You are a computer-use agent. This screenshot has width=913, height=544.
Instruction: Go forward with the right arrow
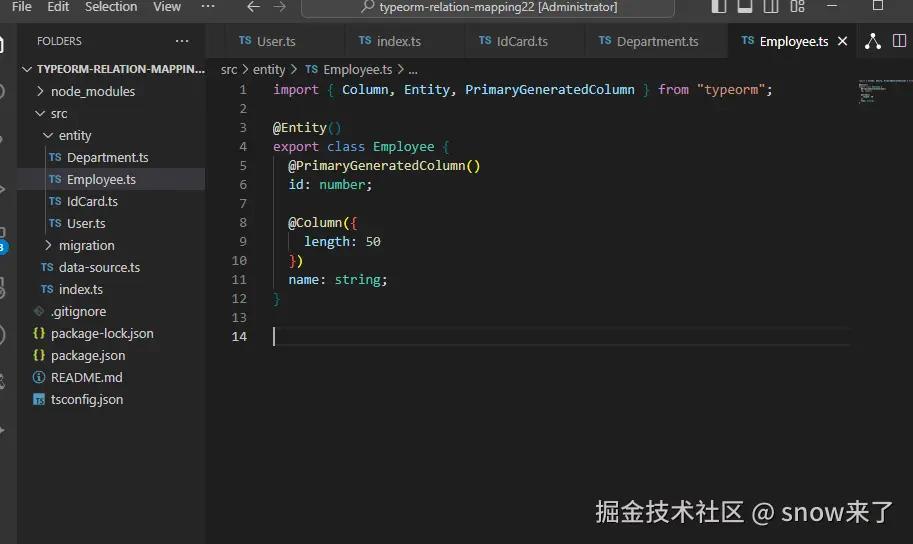click(x=279, y=7)
